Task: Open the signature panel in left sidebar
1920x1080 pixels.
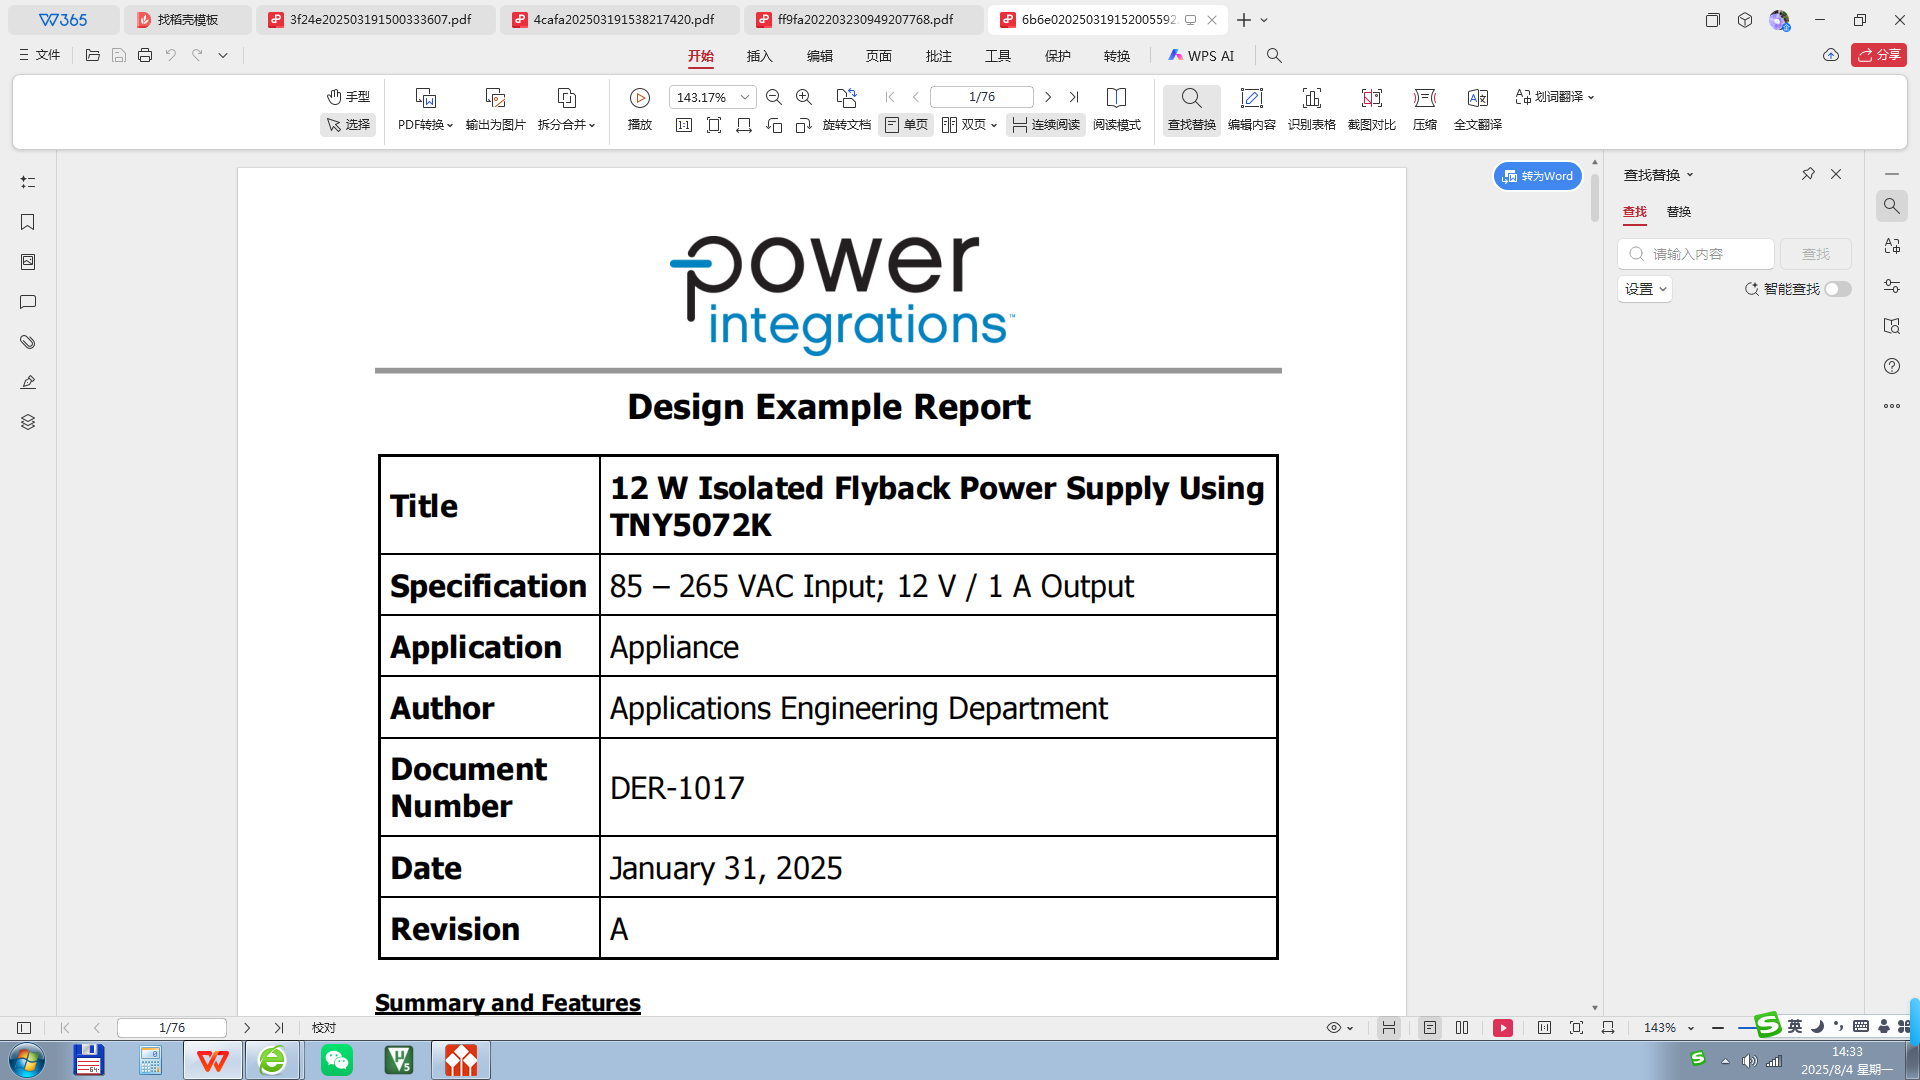Action: click(28, 382)
